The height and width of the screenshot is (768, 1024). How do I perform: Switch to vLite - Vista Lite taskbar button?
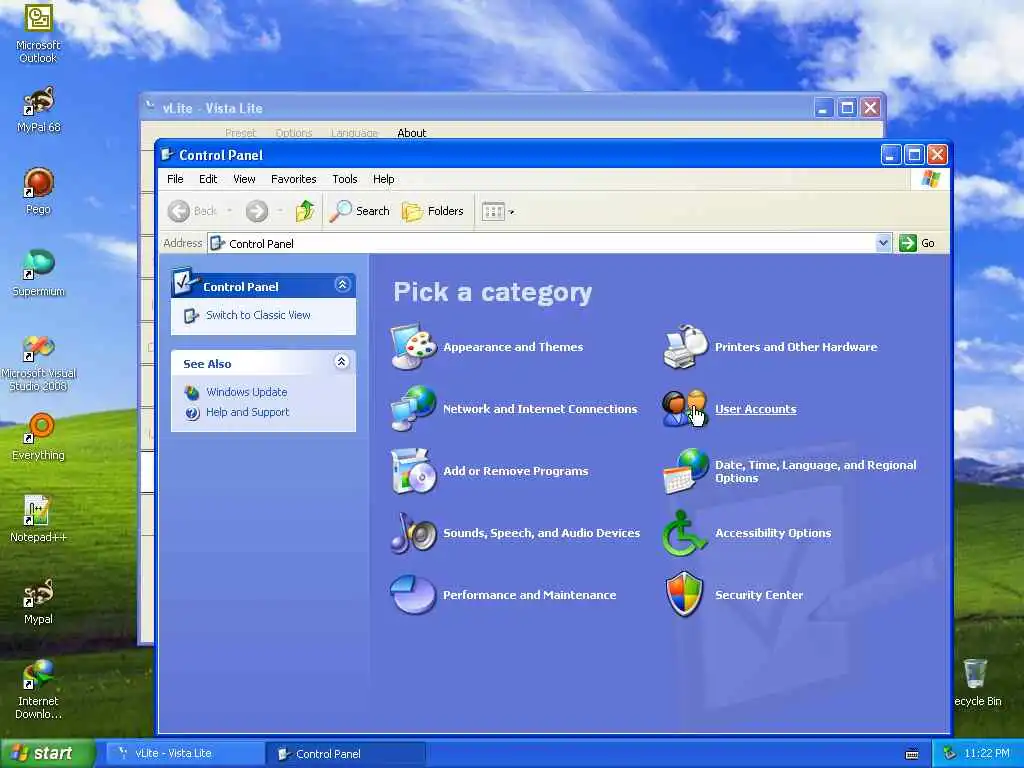pos(185,754)
